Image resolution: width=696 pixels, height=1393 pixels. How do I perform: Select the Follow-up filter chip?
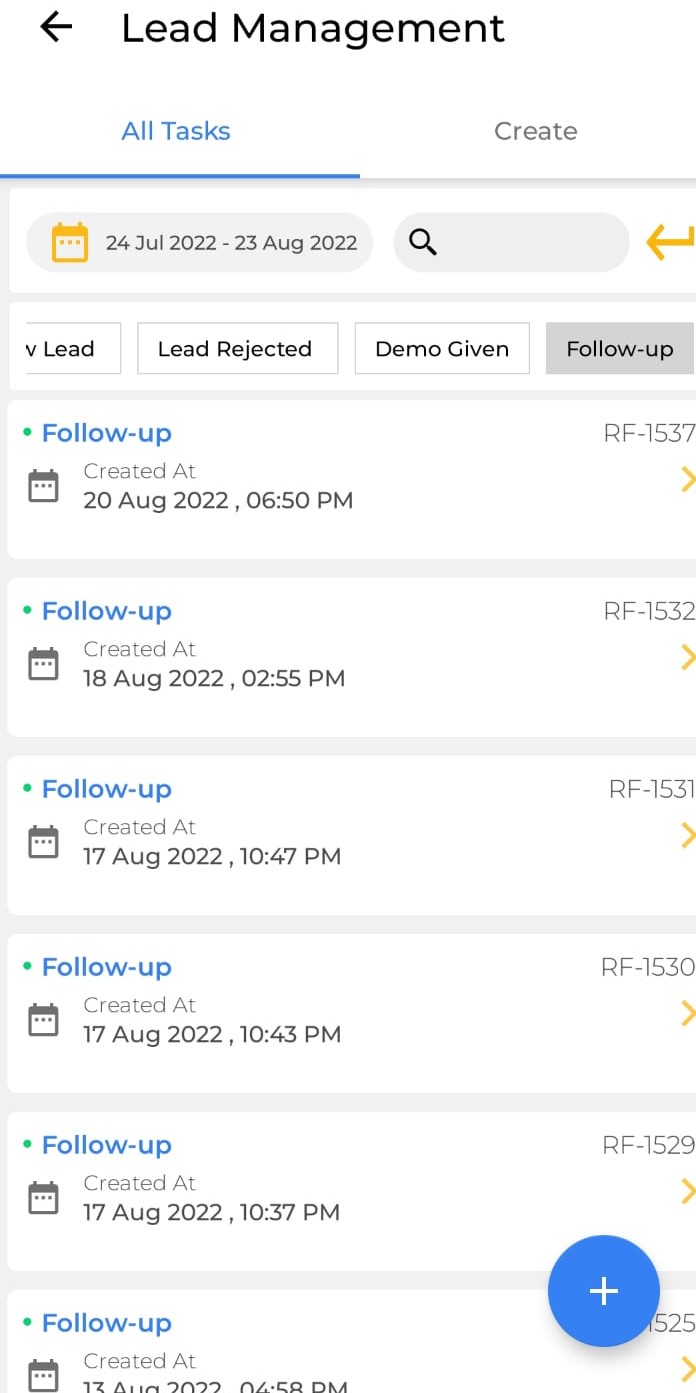620,349
